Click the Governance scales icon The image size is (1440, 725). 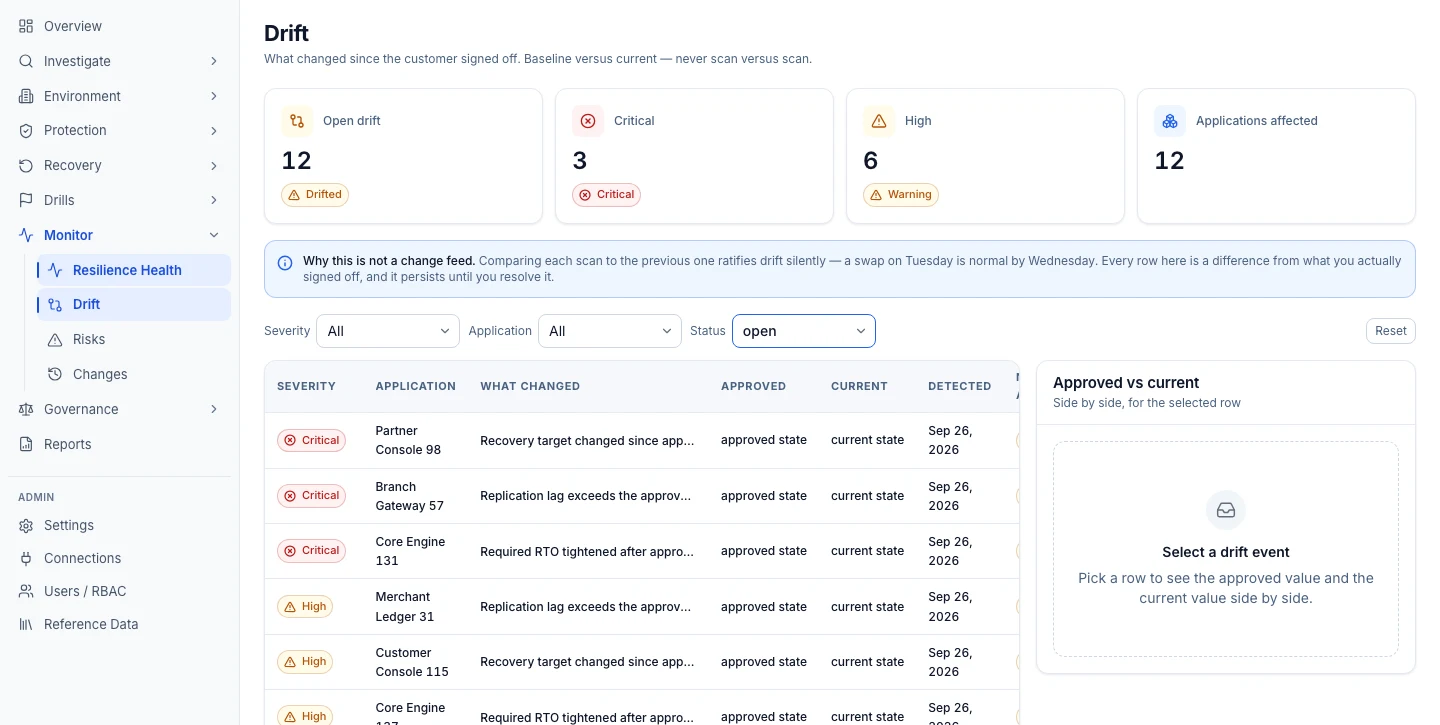26,409
